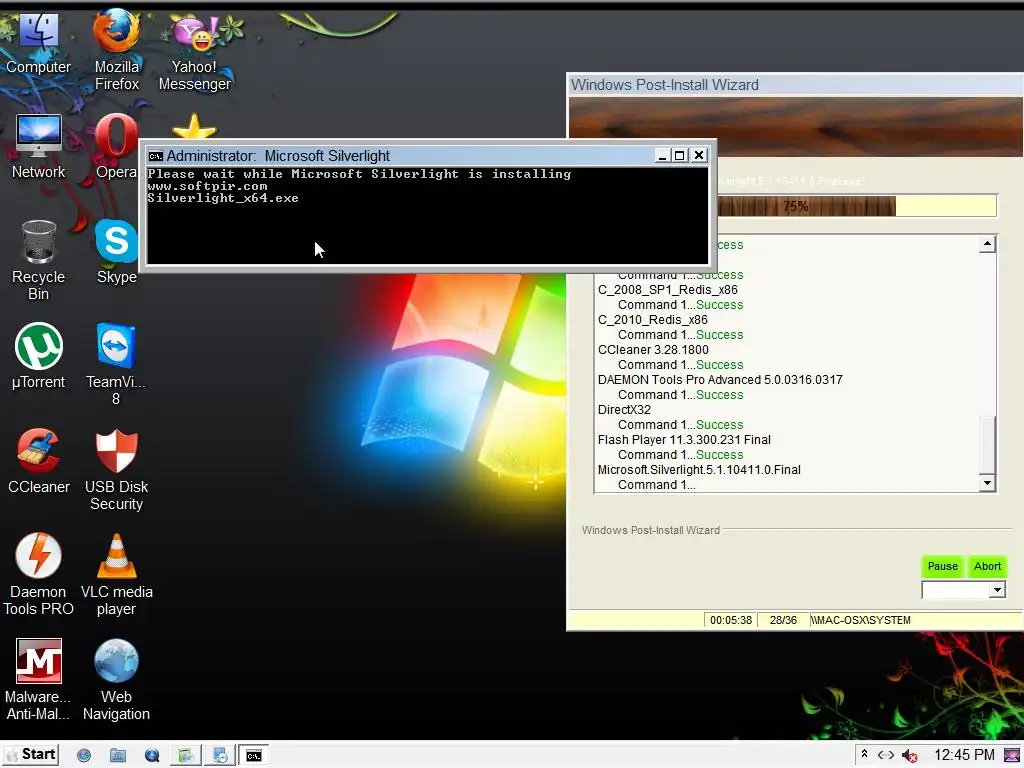Launch USB Disk Security
1024x768 pixels.
(x=116, y=470)
